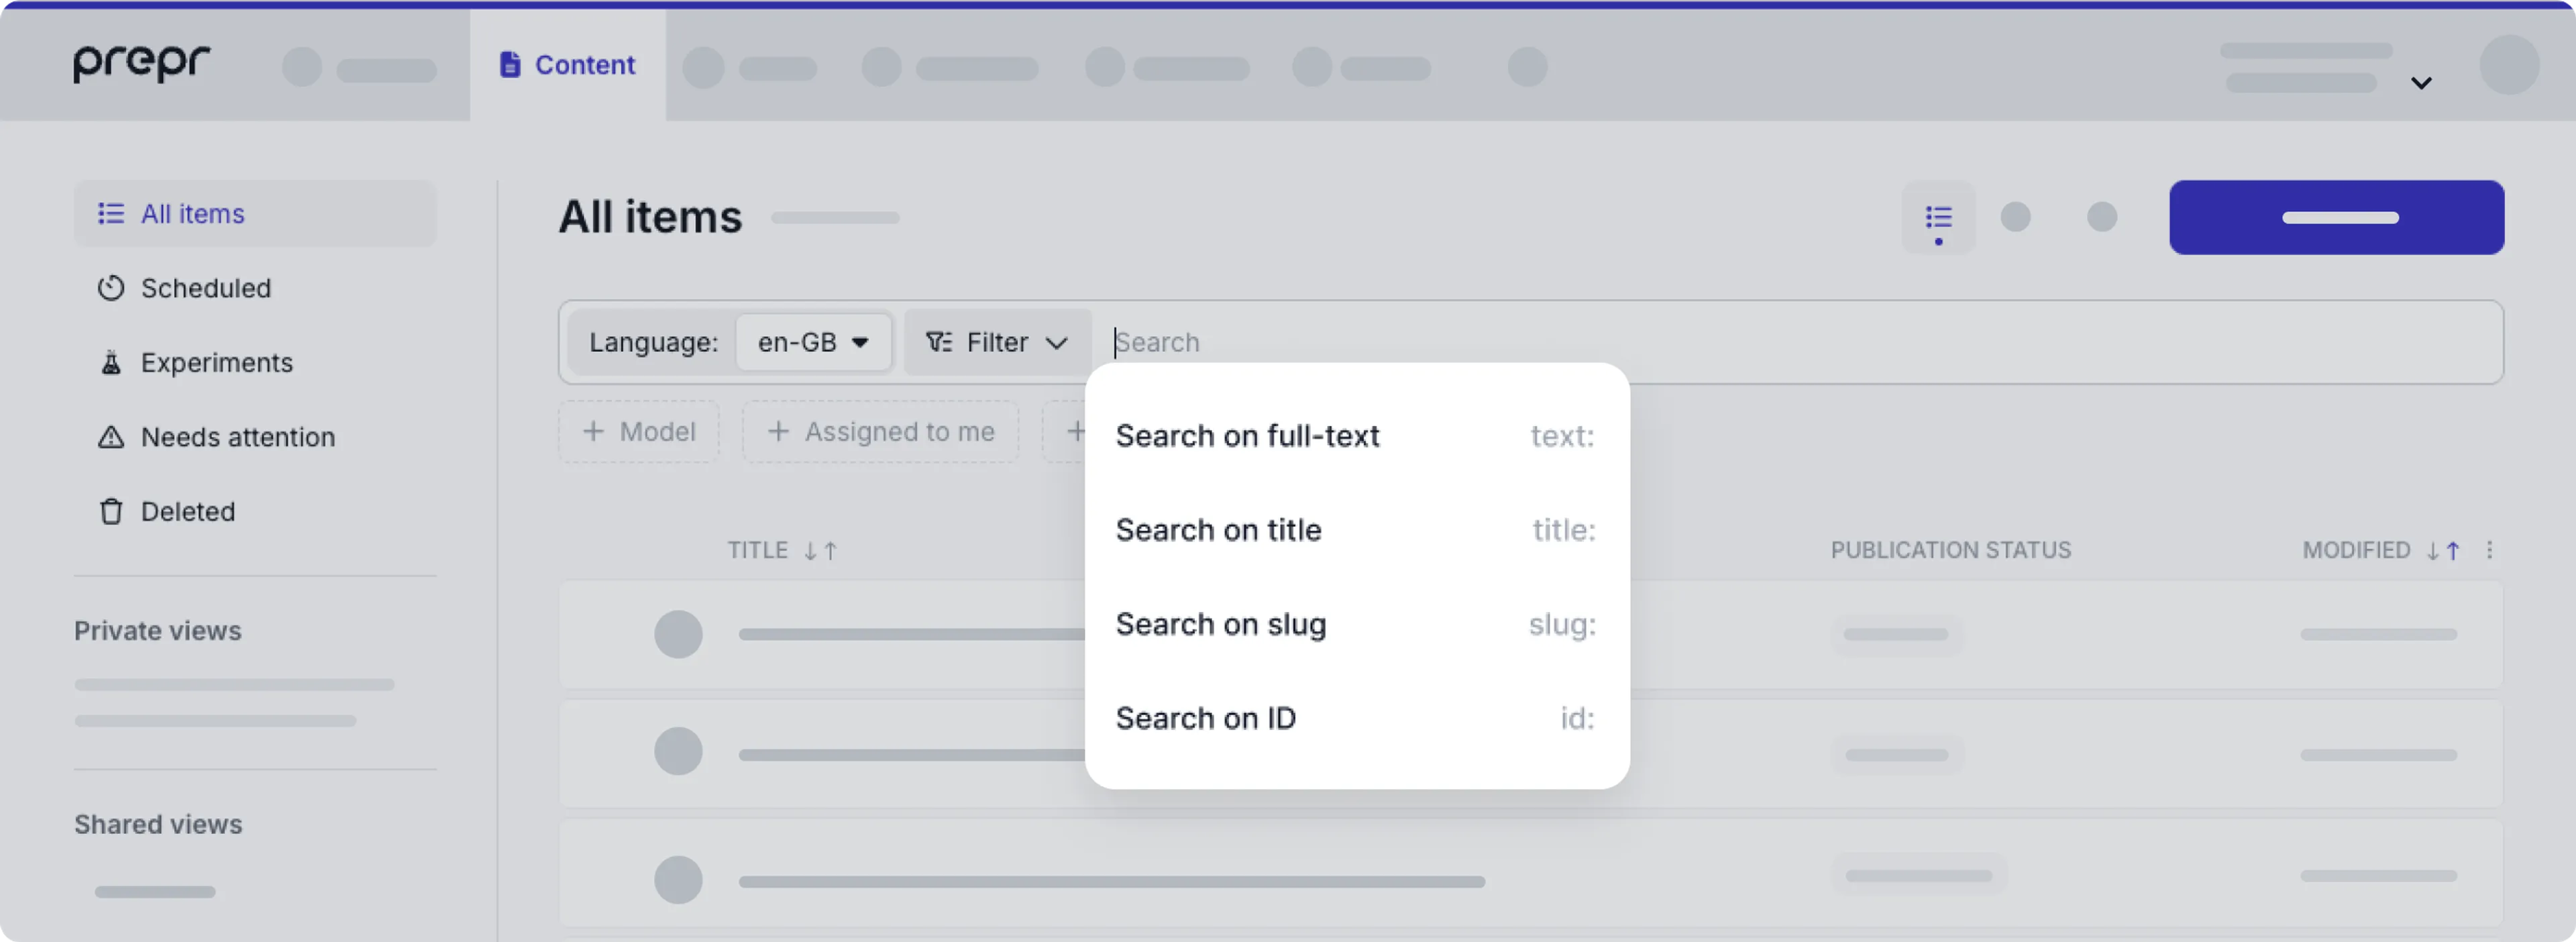
Task: Click the Filter funnel icon
Action: click(x=938, y=342)
